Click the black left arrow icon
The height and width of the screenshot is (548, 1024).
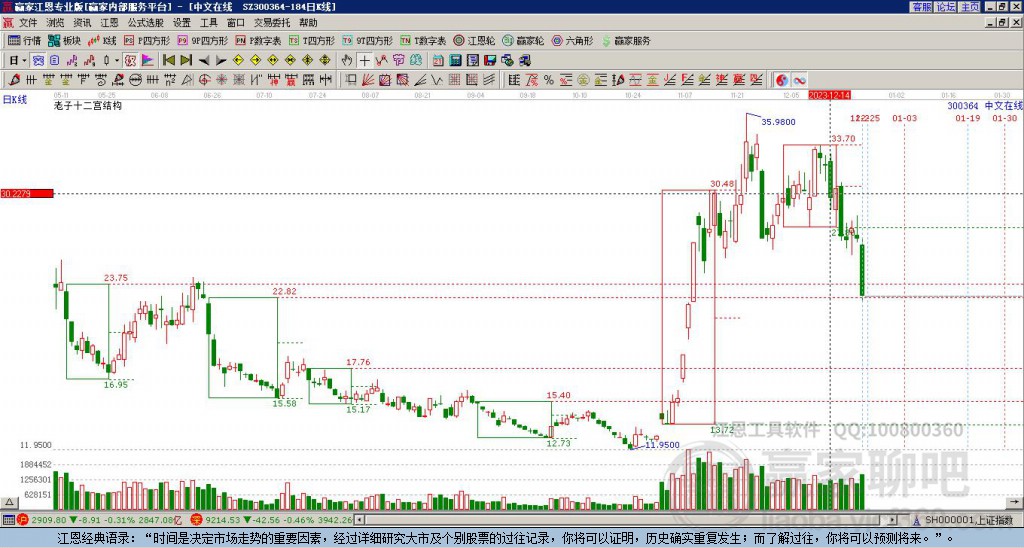coord(204,61)
